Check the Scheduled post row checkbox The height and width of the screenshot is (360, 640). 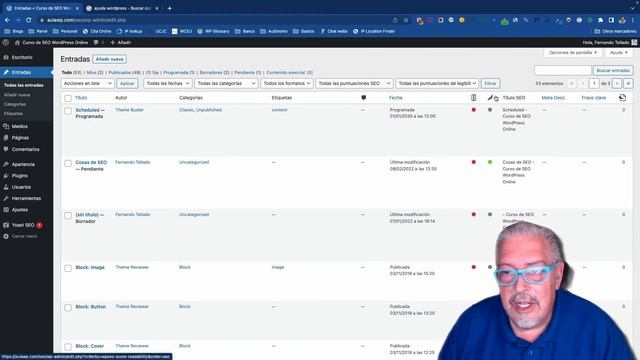click(68, 111)
